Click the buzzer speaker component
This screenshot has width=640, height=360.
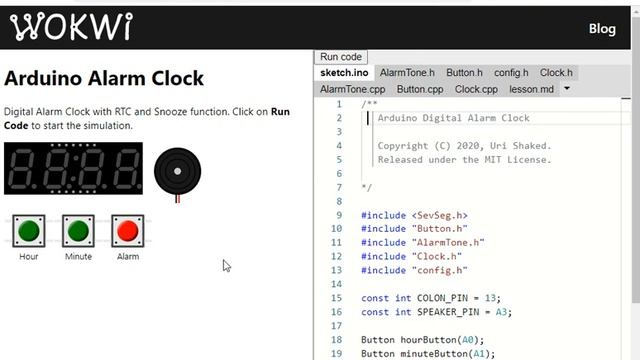[x=178, y=171]
